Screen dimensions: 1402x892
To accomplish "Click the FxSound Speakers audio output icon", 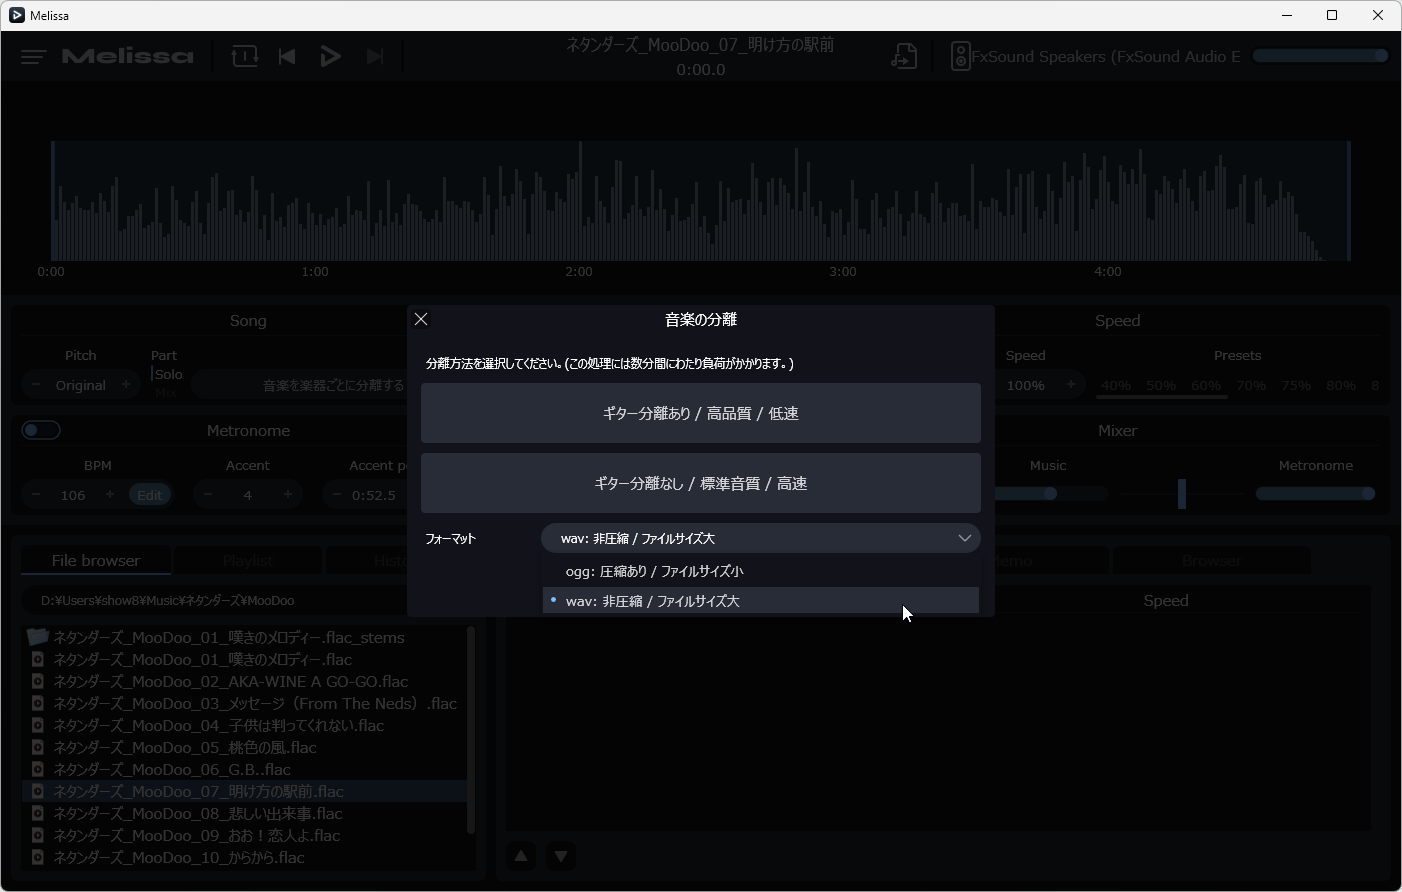I will click(960, 56).
